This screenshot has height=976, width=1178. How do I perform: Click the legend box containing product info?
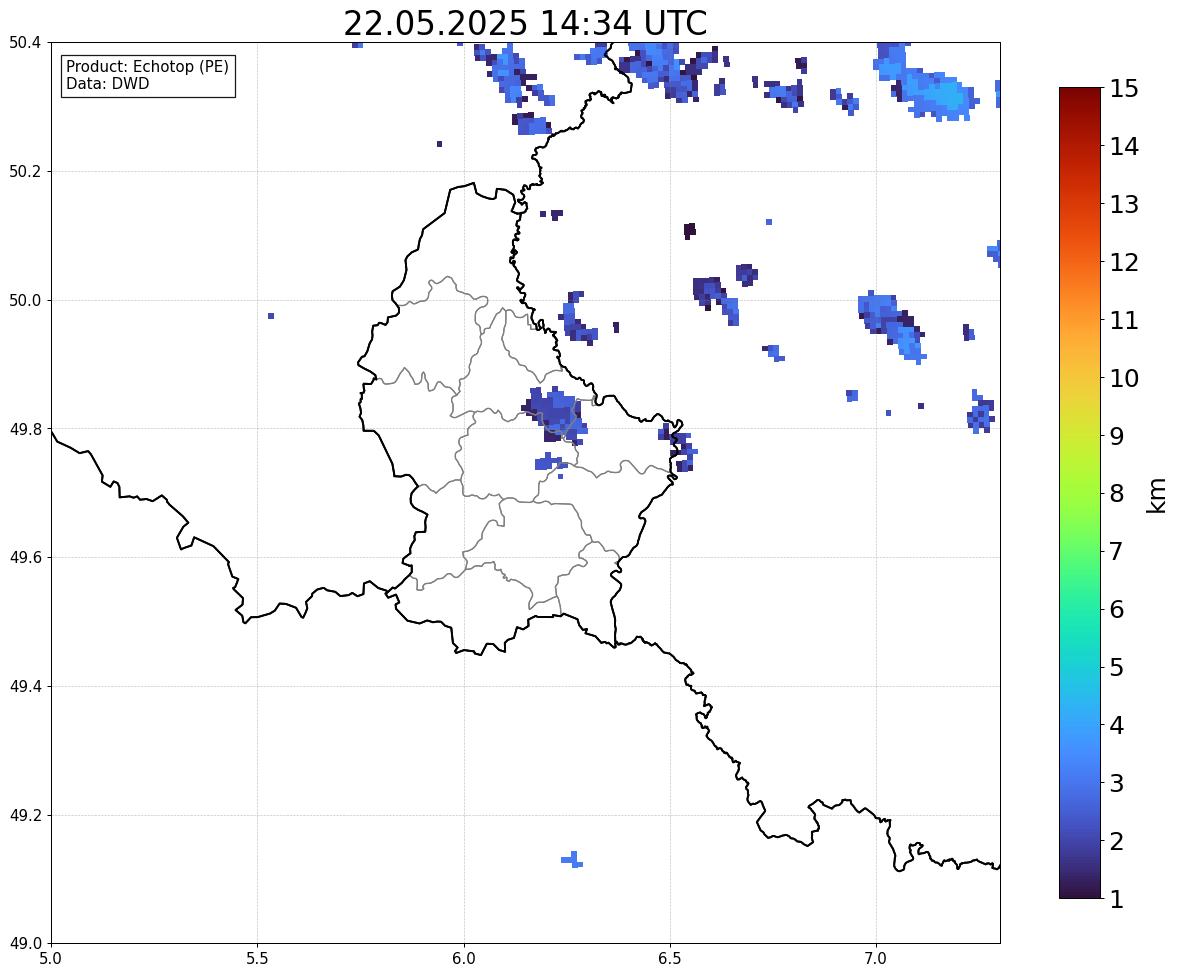tap(148, 75)
